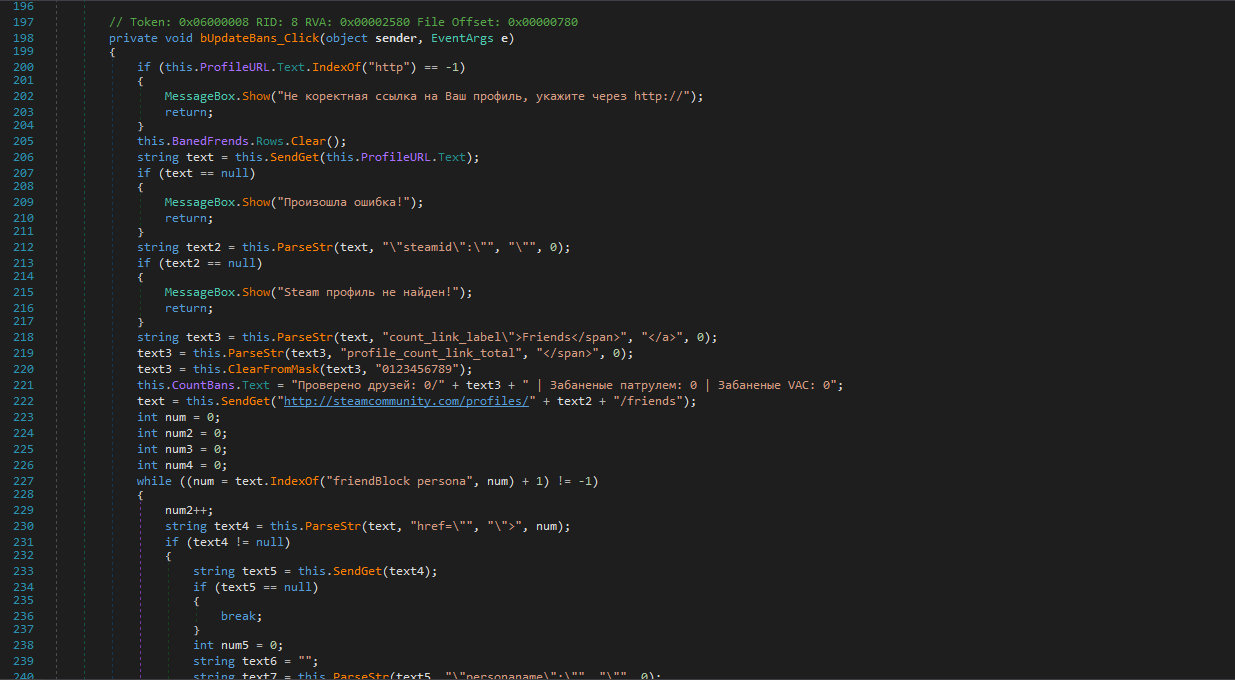1235x680 pixels.
Task: Click the EventArgs type in method signature
Action: coord(466,38)
